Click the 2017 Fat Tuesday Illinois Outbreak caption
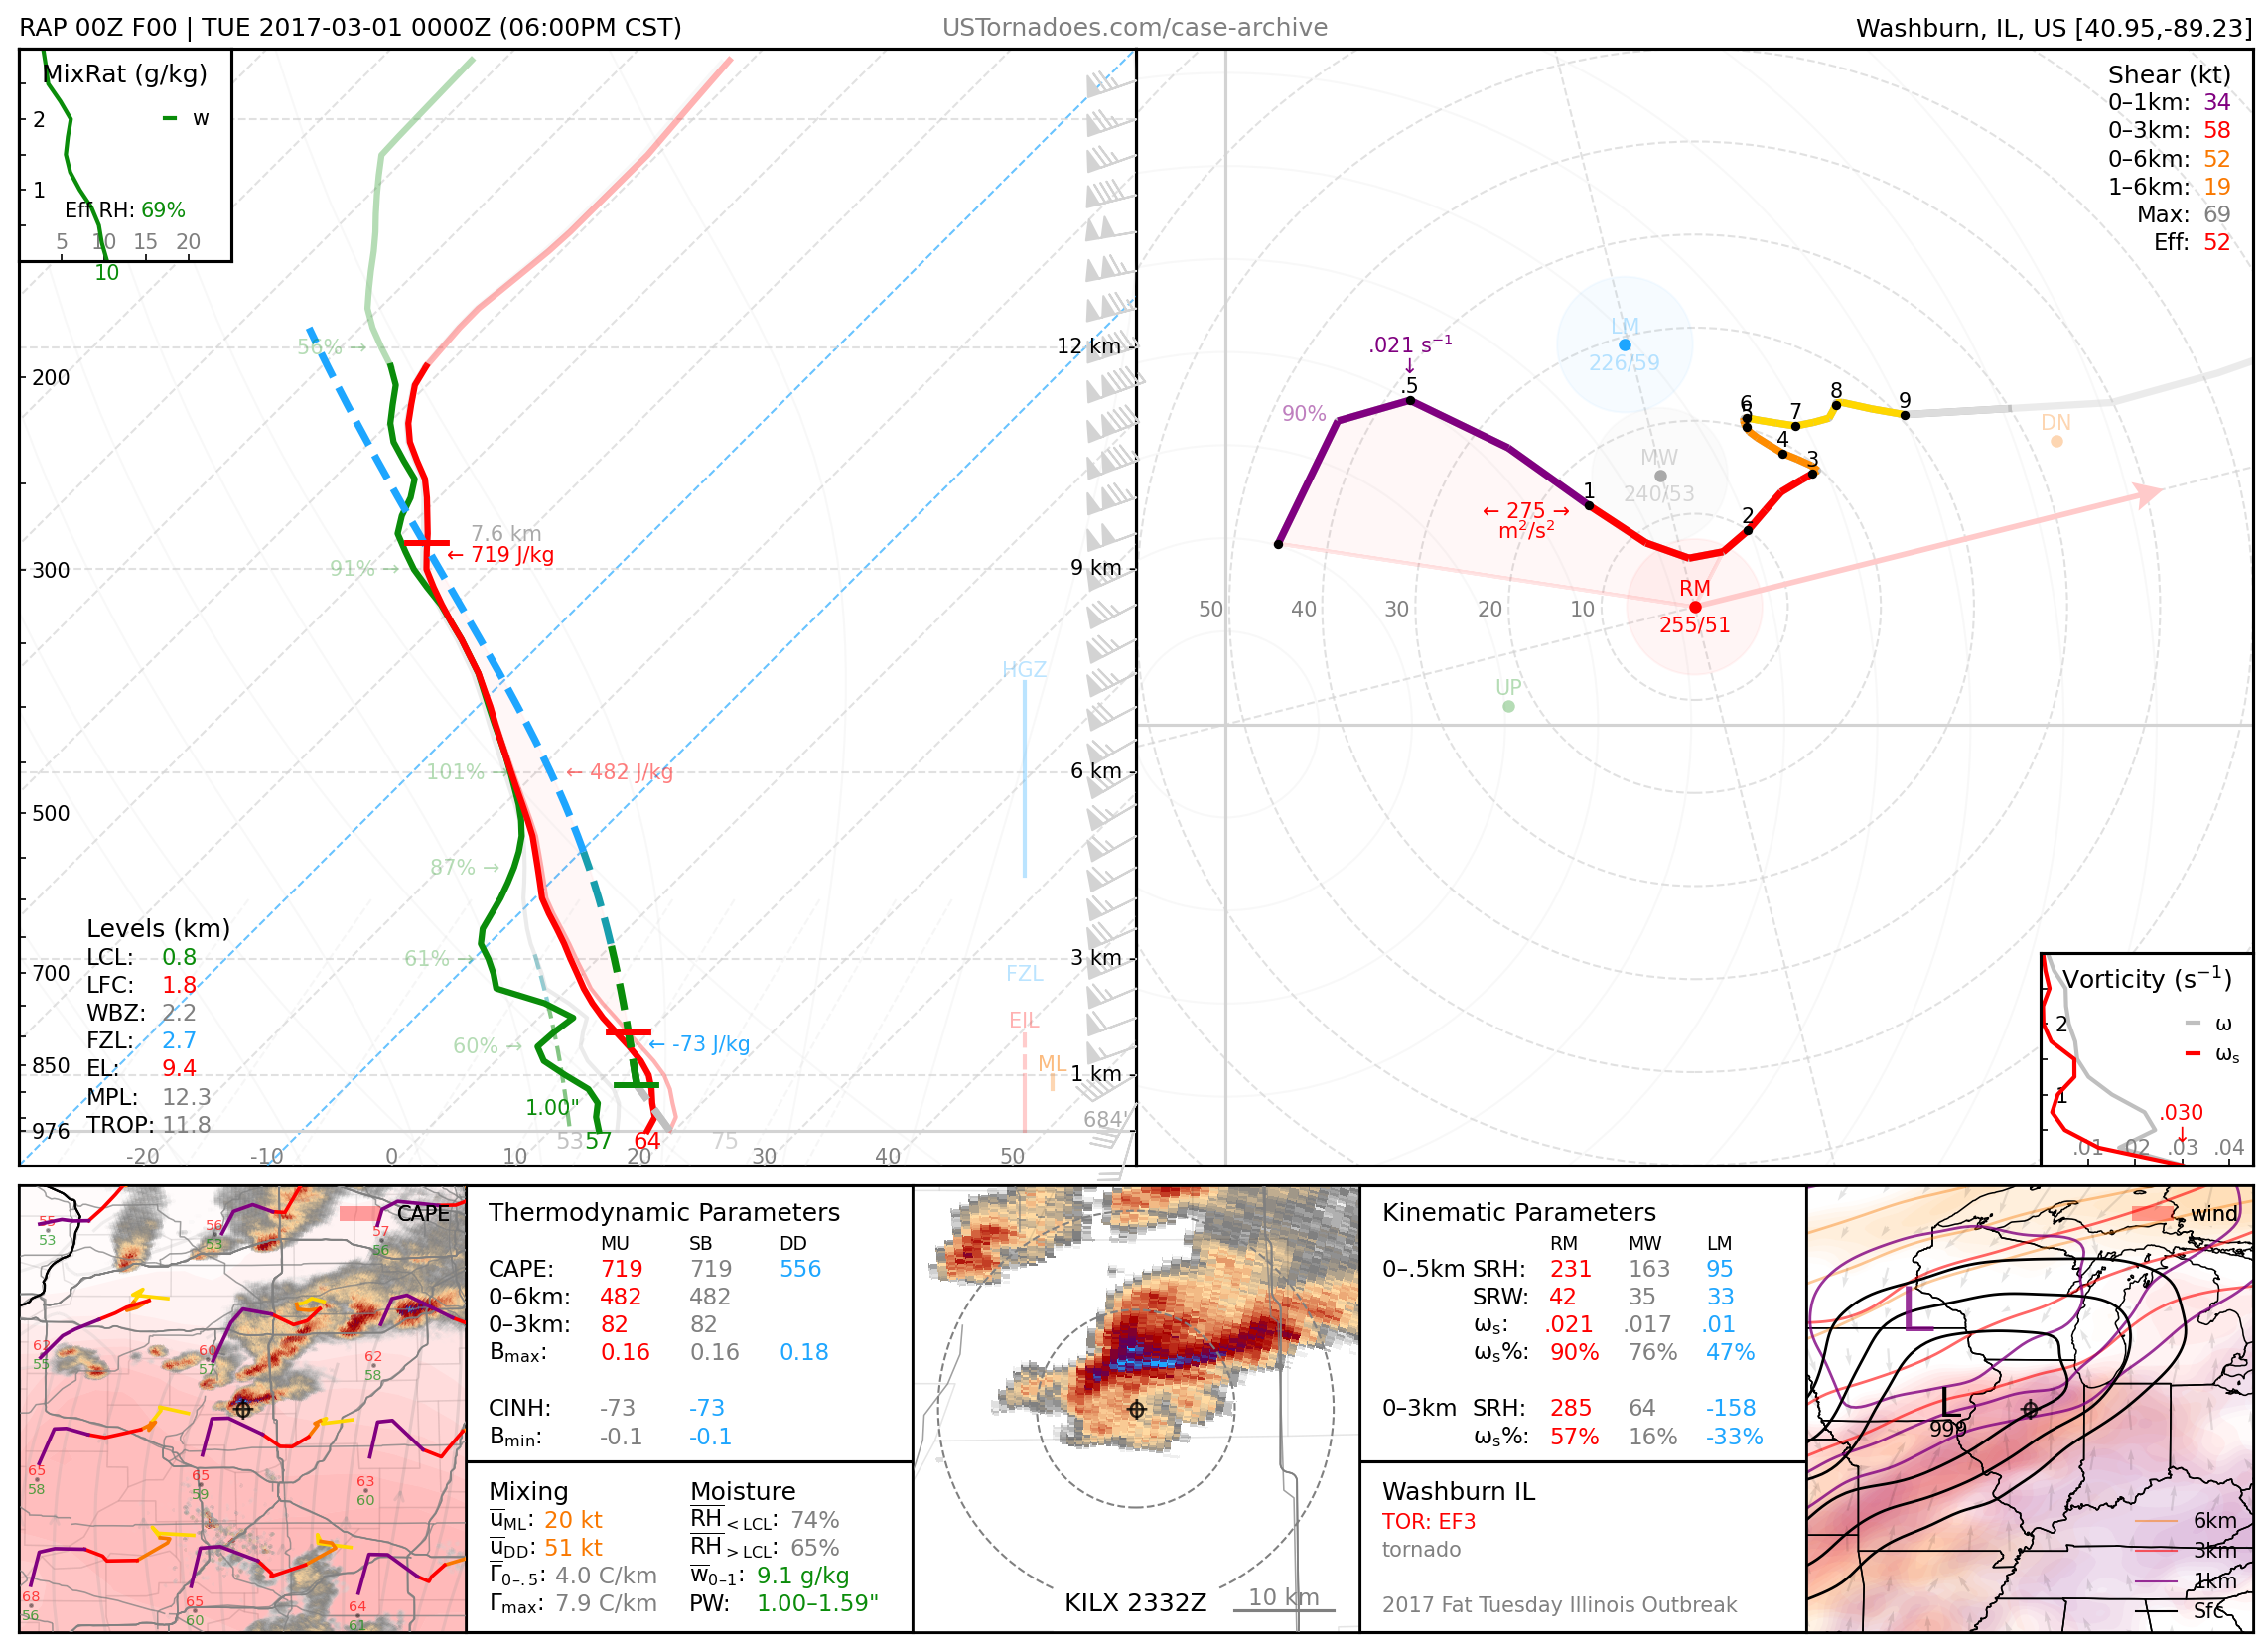 [1560, 1605]
